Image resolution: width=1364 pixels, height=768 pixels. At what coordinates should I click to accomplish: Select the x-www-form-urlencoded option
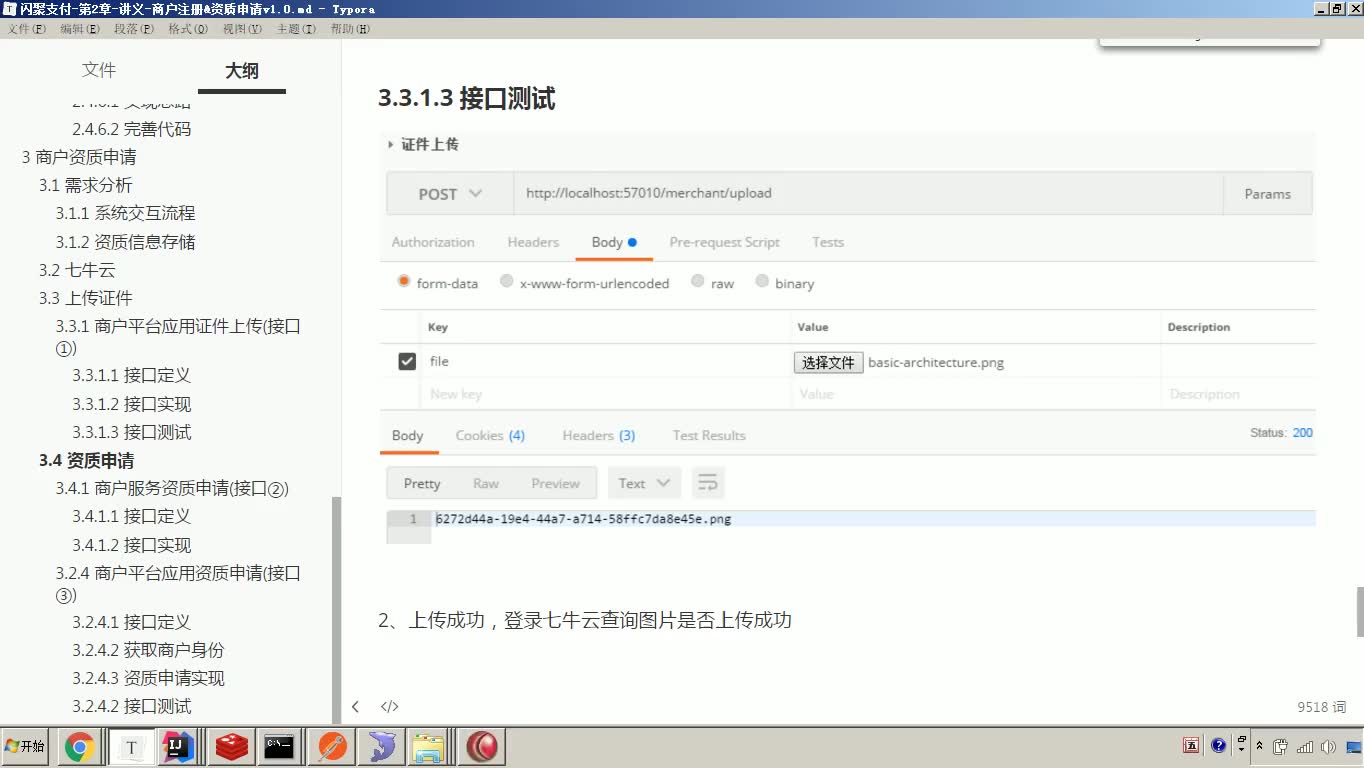506,283
